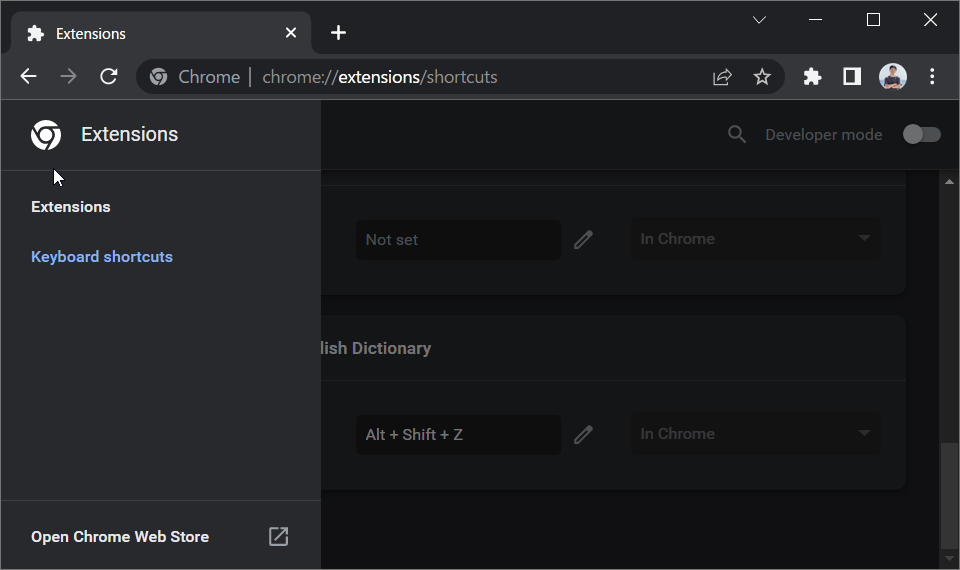Click the search extensions magnifier icon
The height and width of the screenshot is (570, 960).
tap(737, 134)
